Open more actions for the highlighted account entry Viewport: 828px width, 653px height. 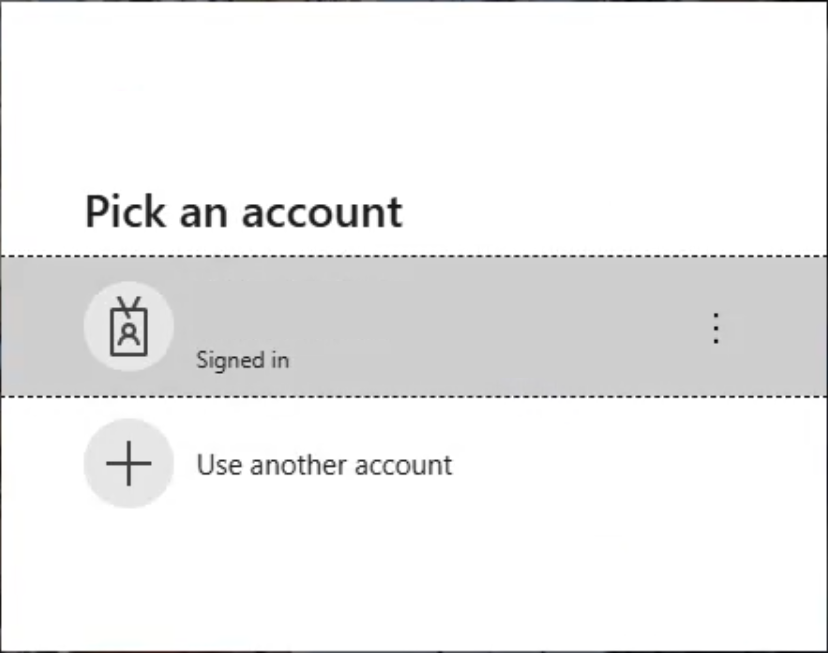tap(716, 329)
